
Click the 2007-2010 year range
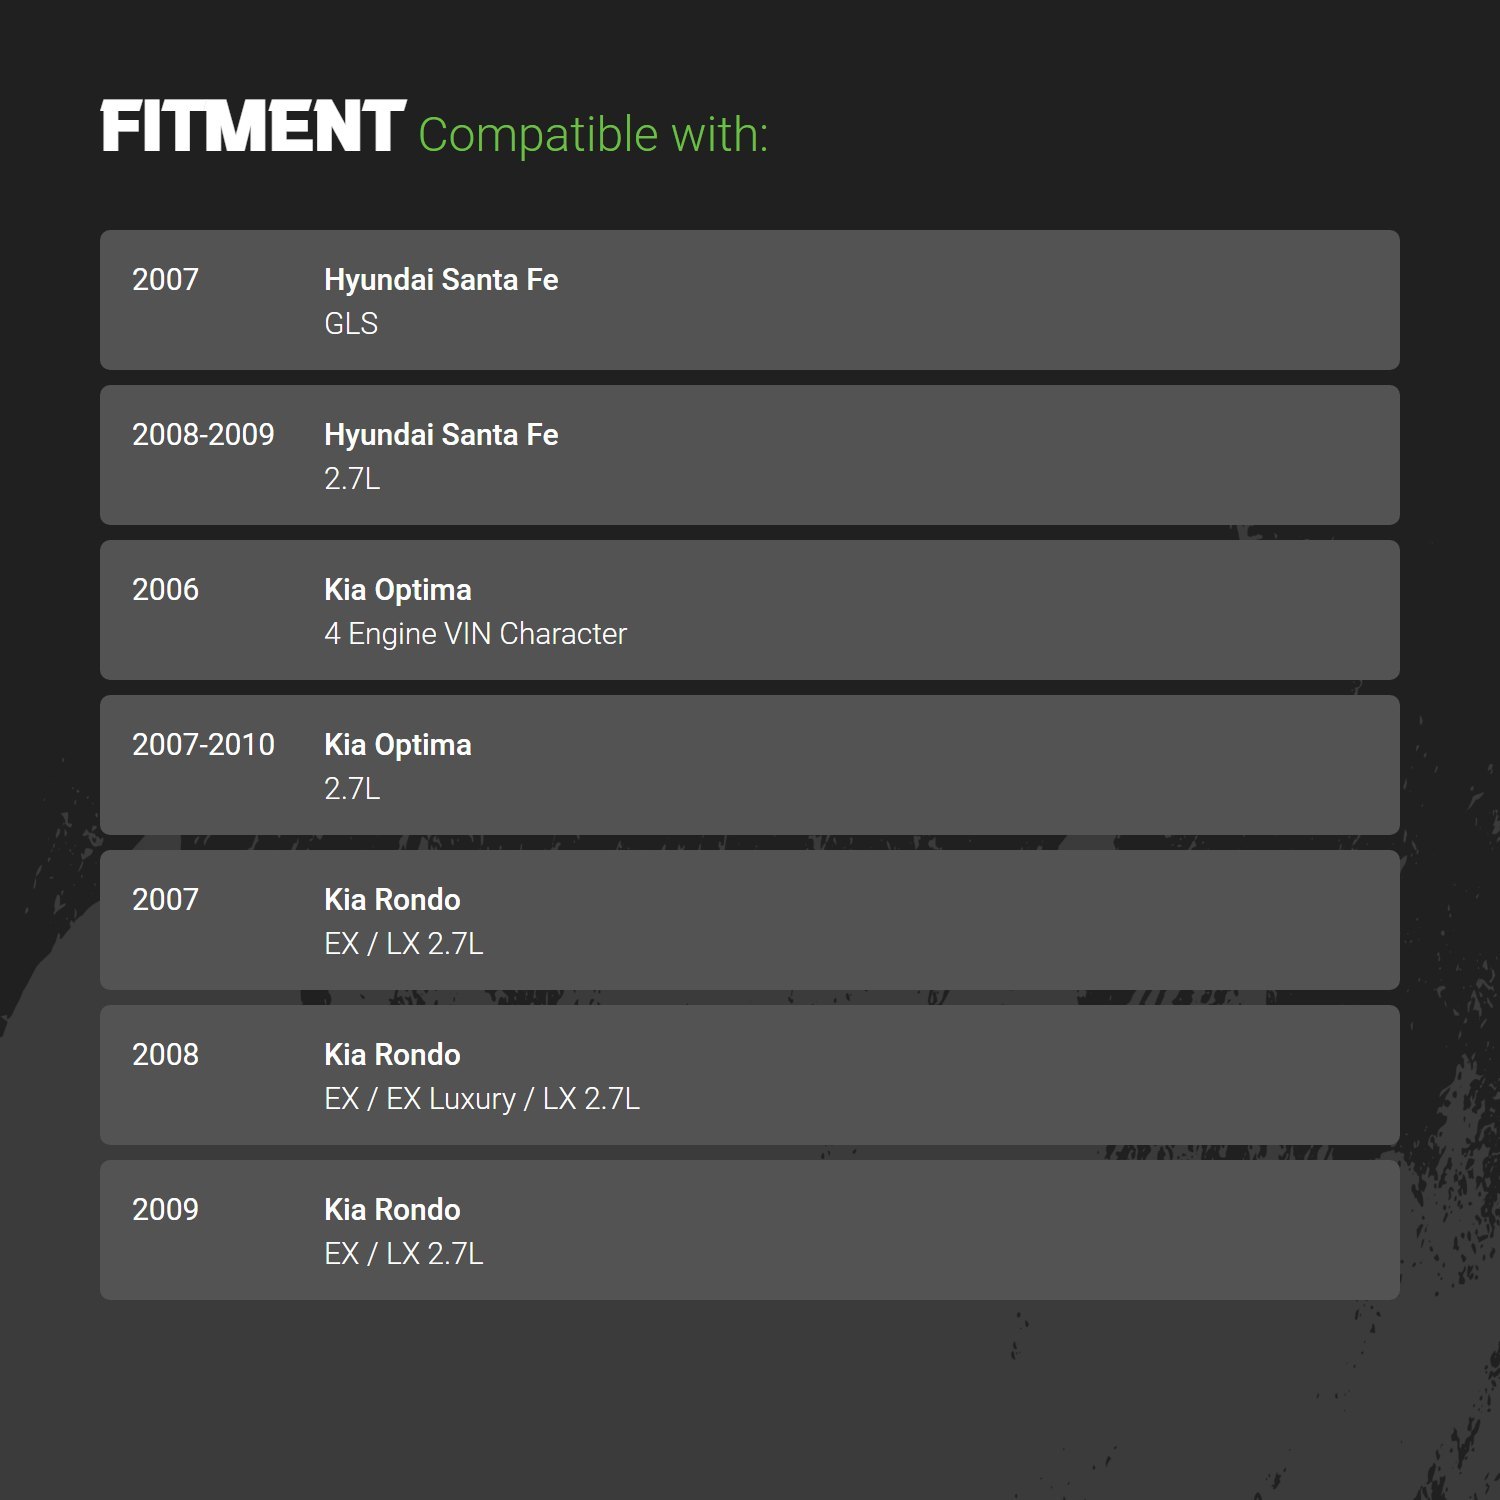coord(203,745)
